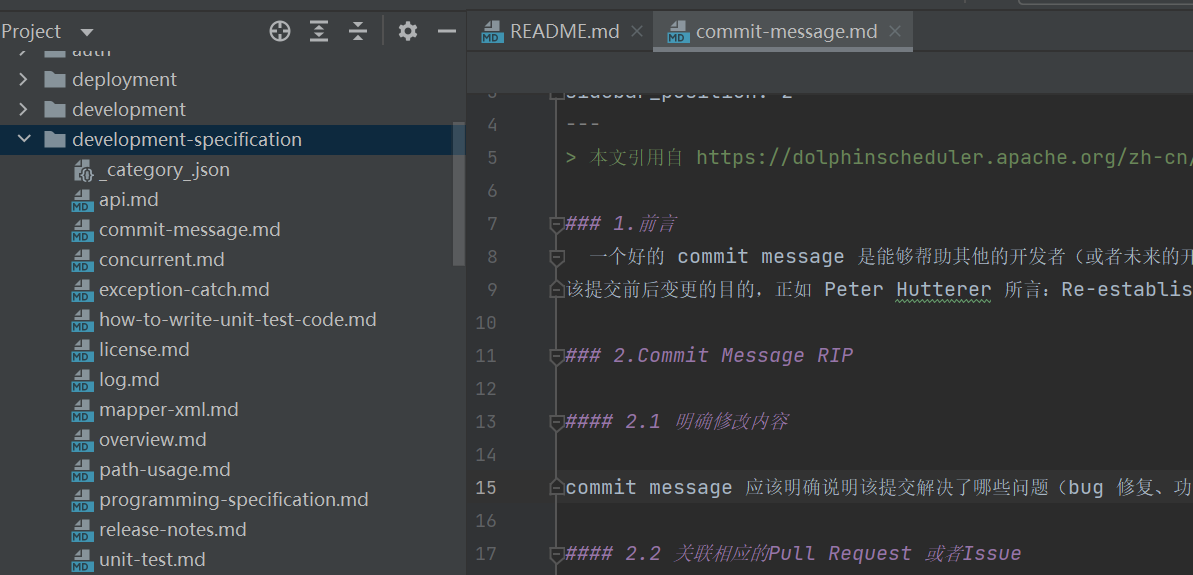Fold the '### 2.Commit Message RIP' section
Screen dimensions: 1193x575
(x=557, y=356)
